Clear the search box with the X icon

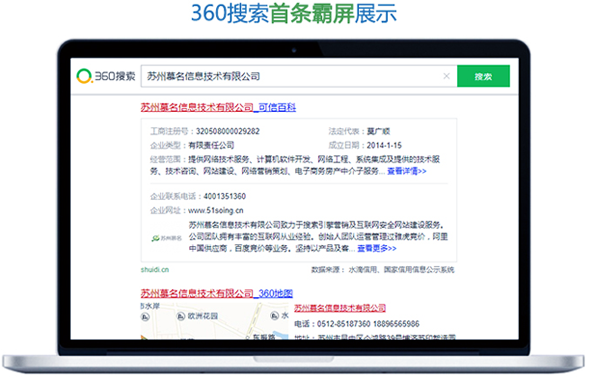[447, 76]
